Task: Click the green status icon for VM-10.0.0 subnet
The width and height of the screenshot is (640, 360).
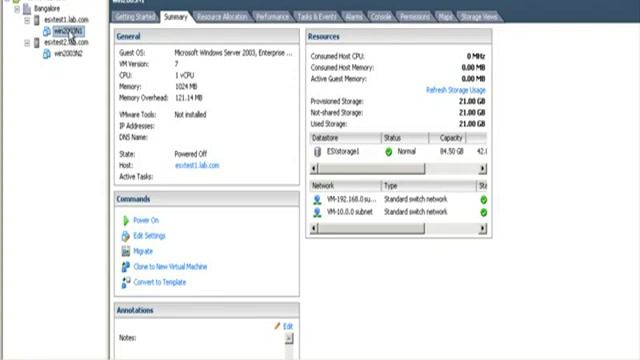Action: click(x=483, y=213)
